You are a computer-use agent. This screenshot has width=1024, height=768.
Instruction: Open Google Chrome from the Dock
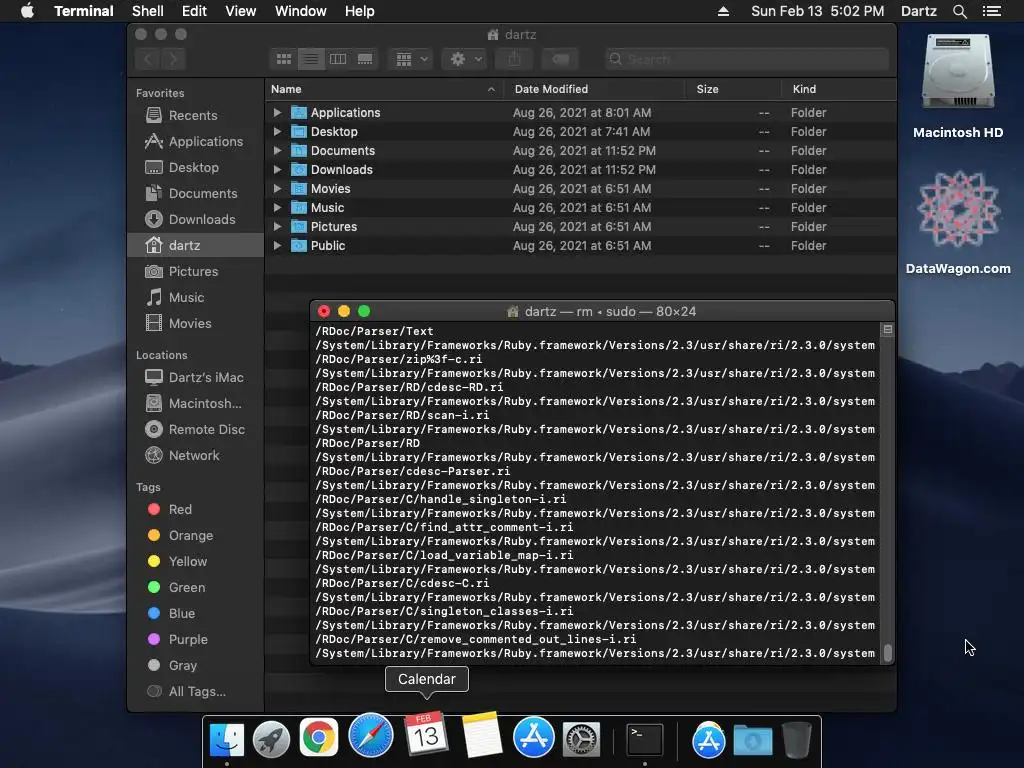coord(319,738)
